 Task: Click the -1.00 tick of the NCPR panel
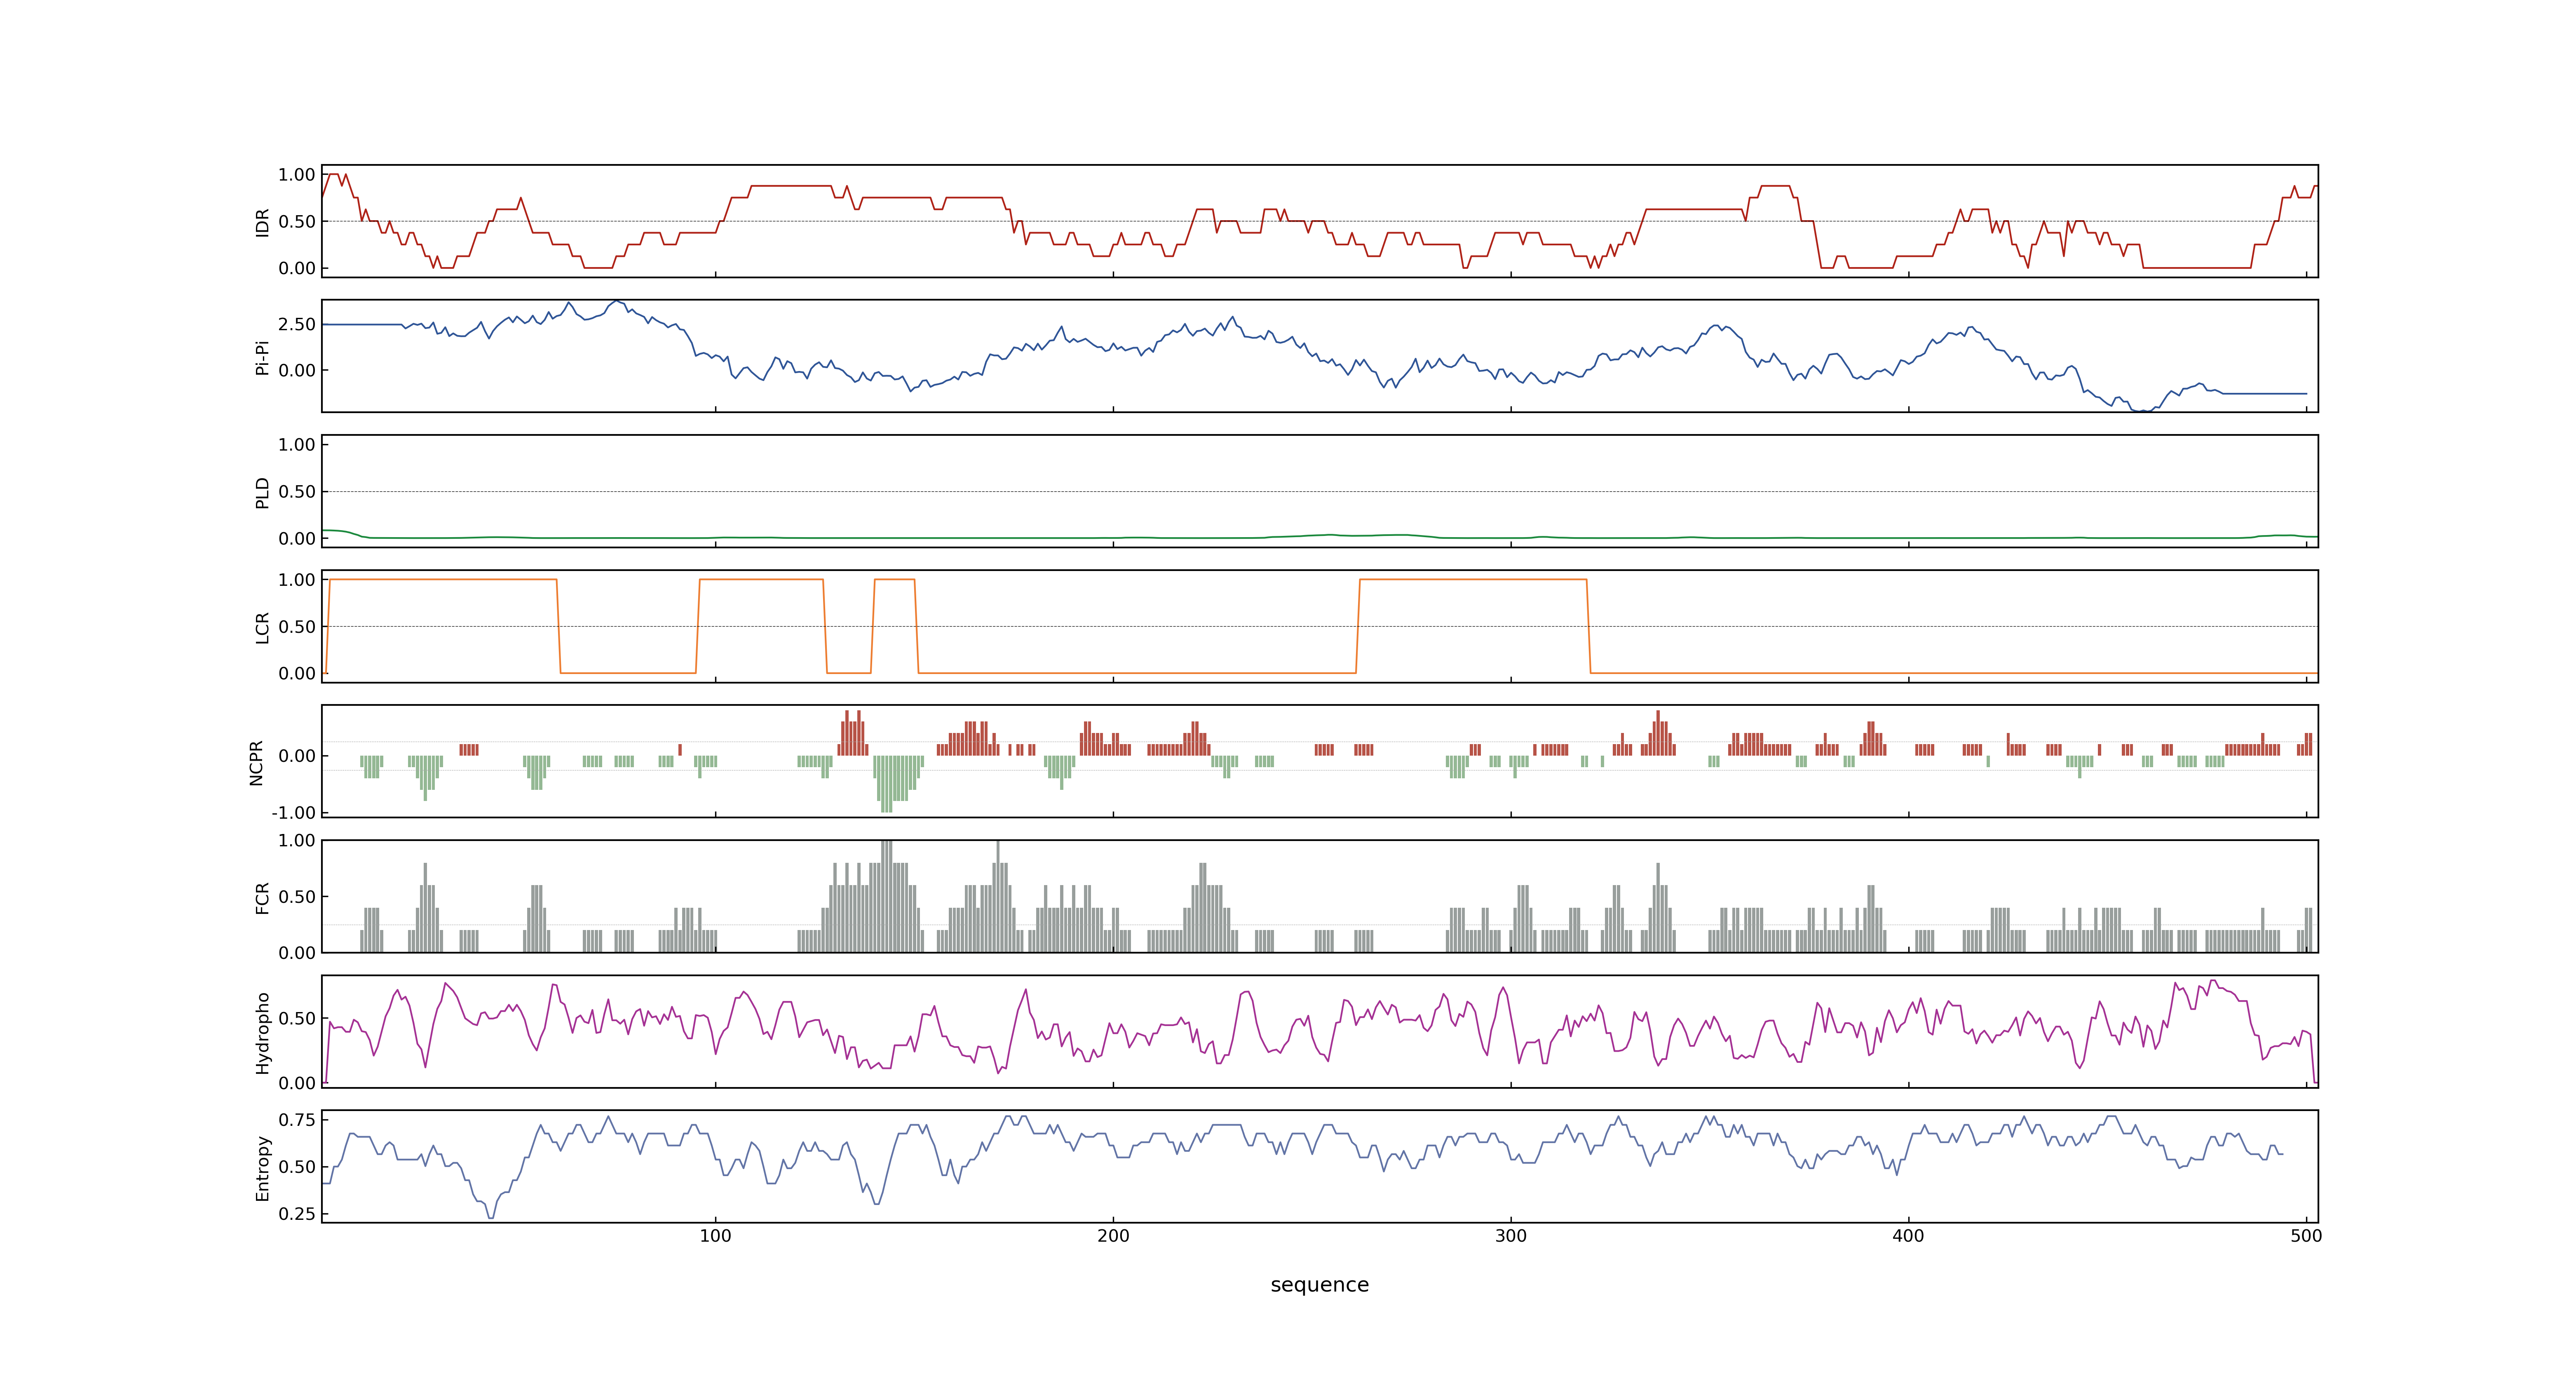tap(293, 813)
